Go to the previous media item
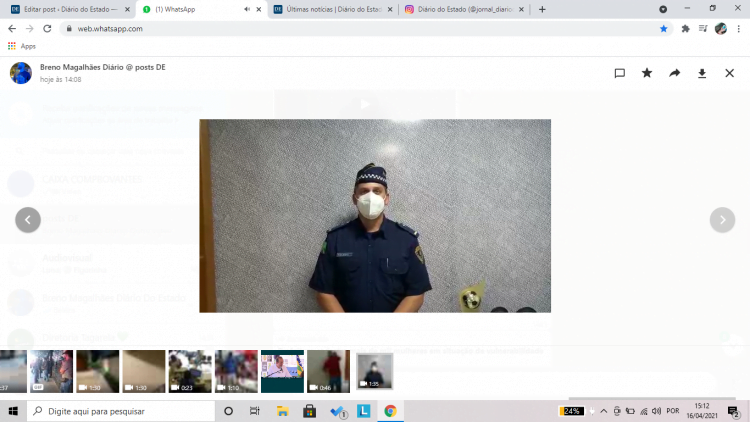 click(x=28, y=220)
